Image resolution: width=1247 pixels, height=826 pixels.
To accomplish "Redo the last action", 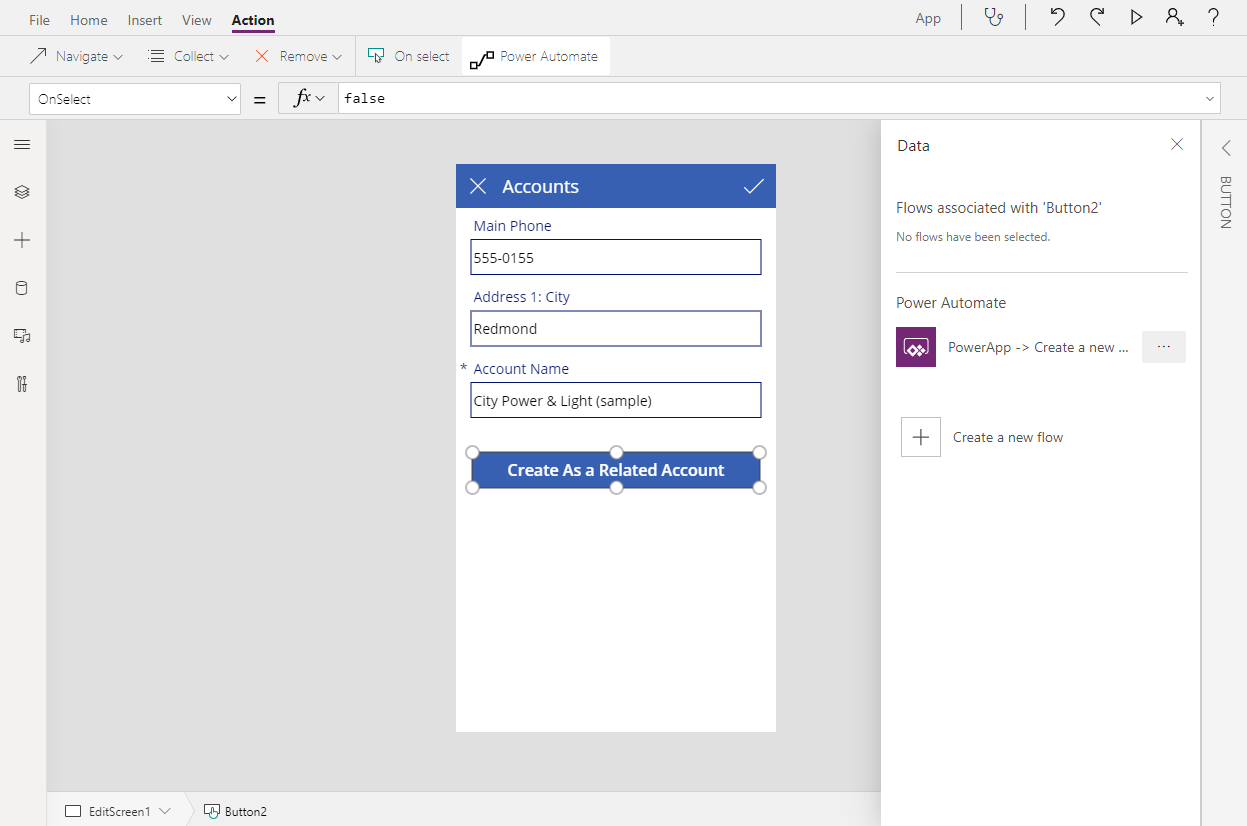I will pos(1097,17).
